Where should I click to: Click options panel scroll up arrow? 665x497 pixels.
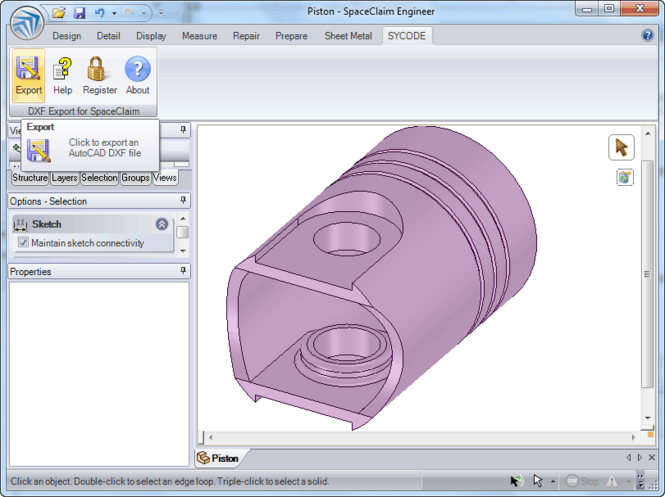click(x=183, y=219)
